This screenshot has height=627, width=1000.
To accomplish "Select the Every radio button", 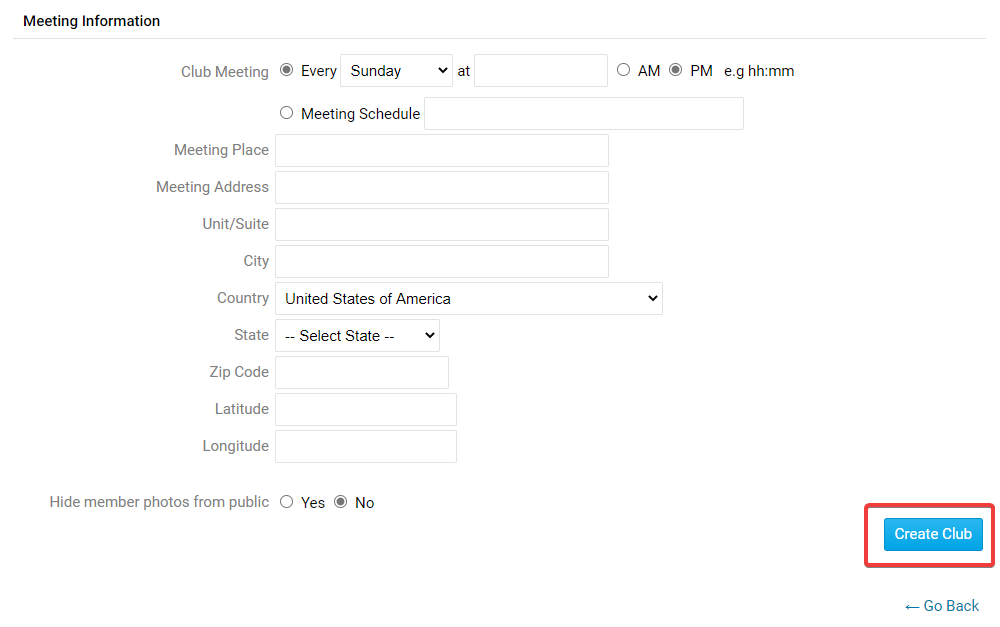I will coord(287,71).
